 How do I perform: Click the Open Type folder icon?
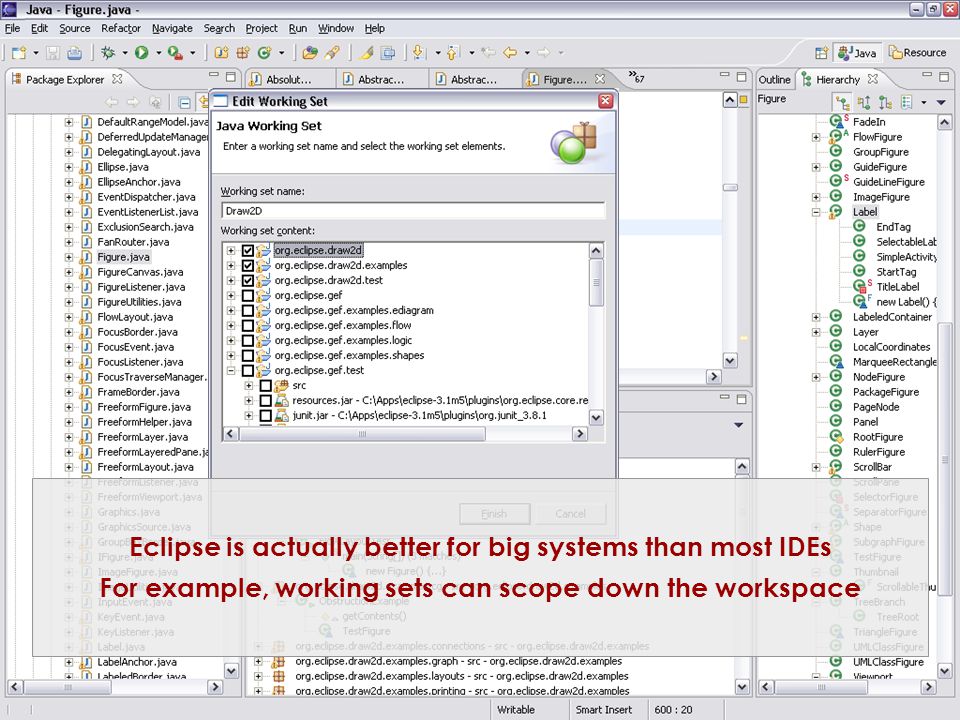click(x=310, y=53)
